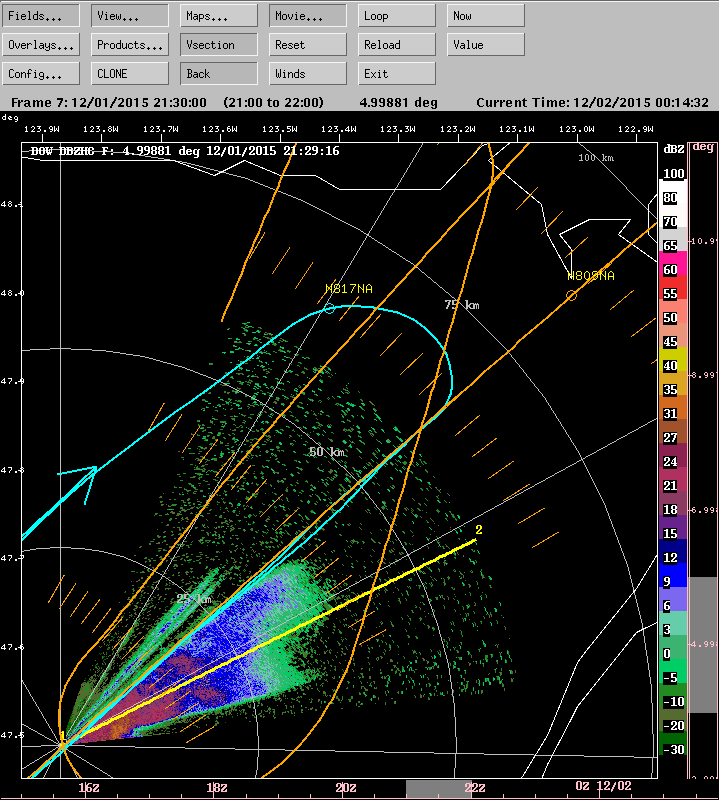Image resolution: width=719 pixels, height=800 pixels.
Task: Open the Maps... menu
Action: click(219, 16)
